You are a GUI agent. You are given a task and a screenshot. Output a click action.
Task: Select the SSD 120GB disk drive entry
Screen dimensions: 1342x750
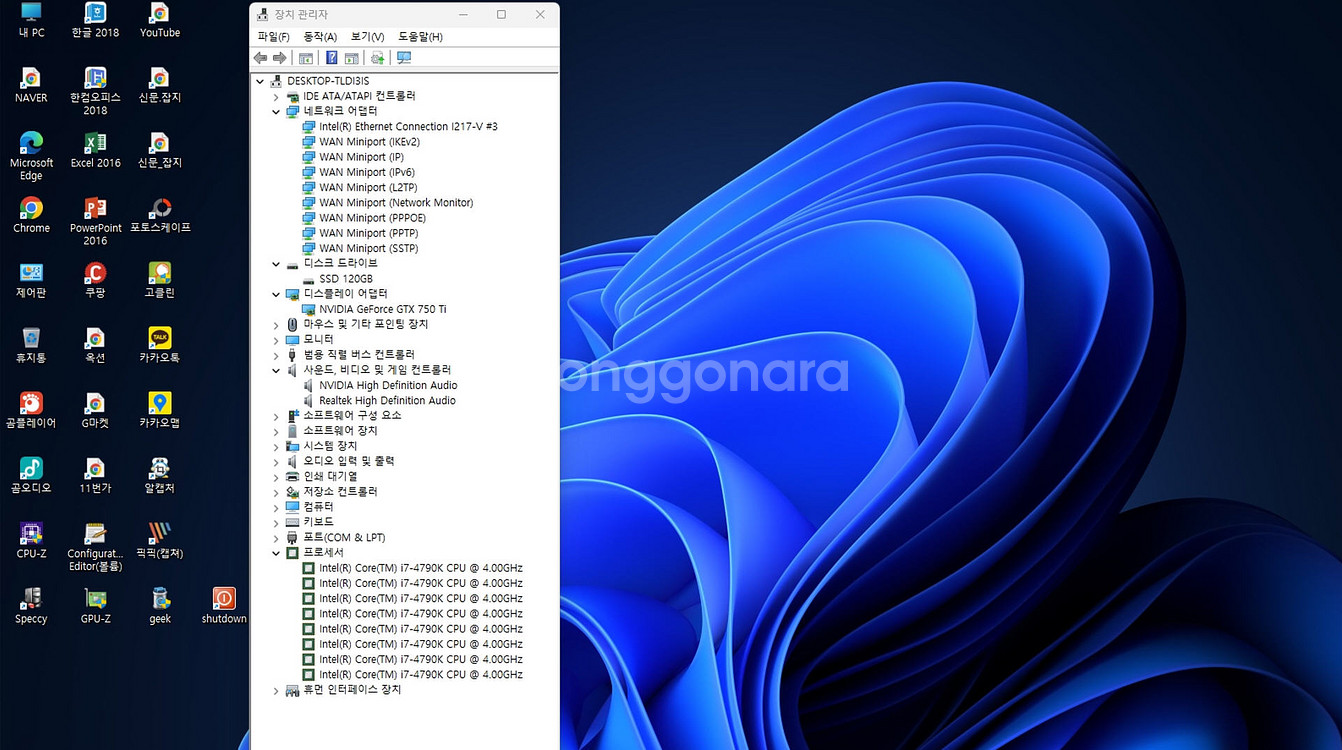(x=345, y=279)
